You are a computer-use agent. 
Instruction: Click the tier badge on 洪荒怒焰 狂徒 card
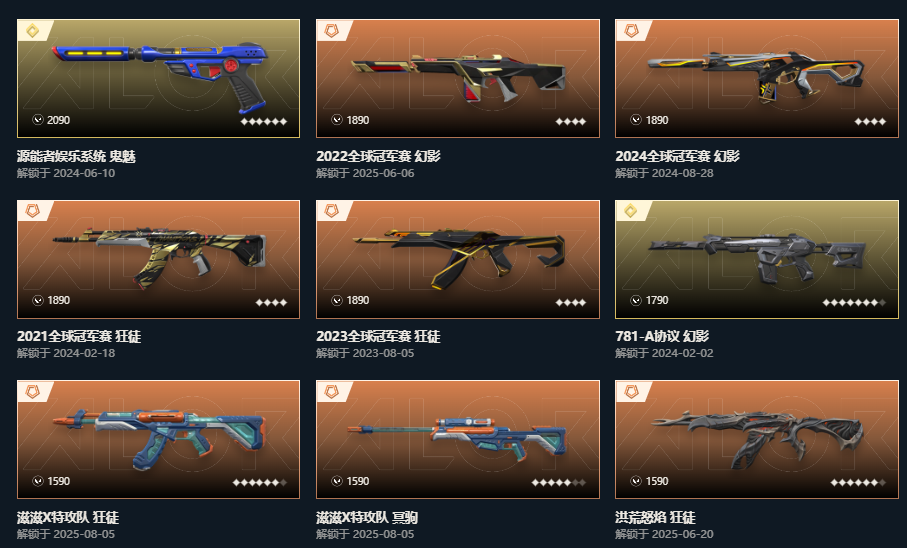coord(632,392)
